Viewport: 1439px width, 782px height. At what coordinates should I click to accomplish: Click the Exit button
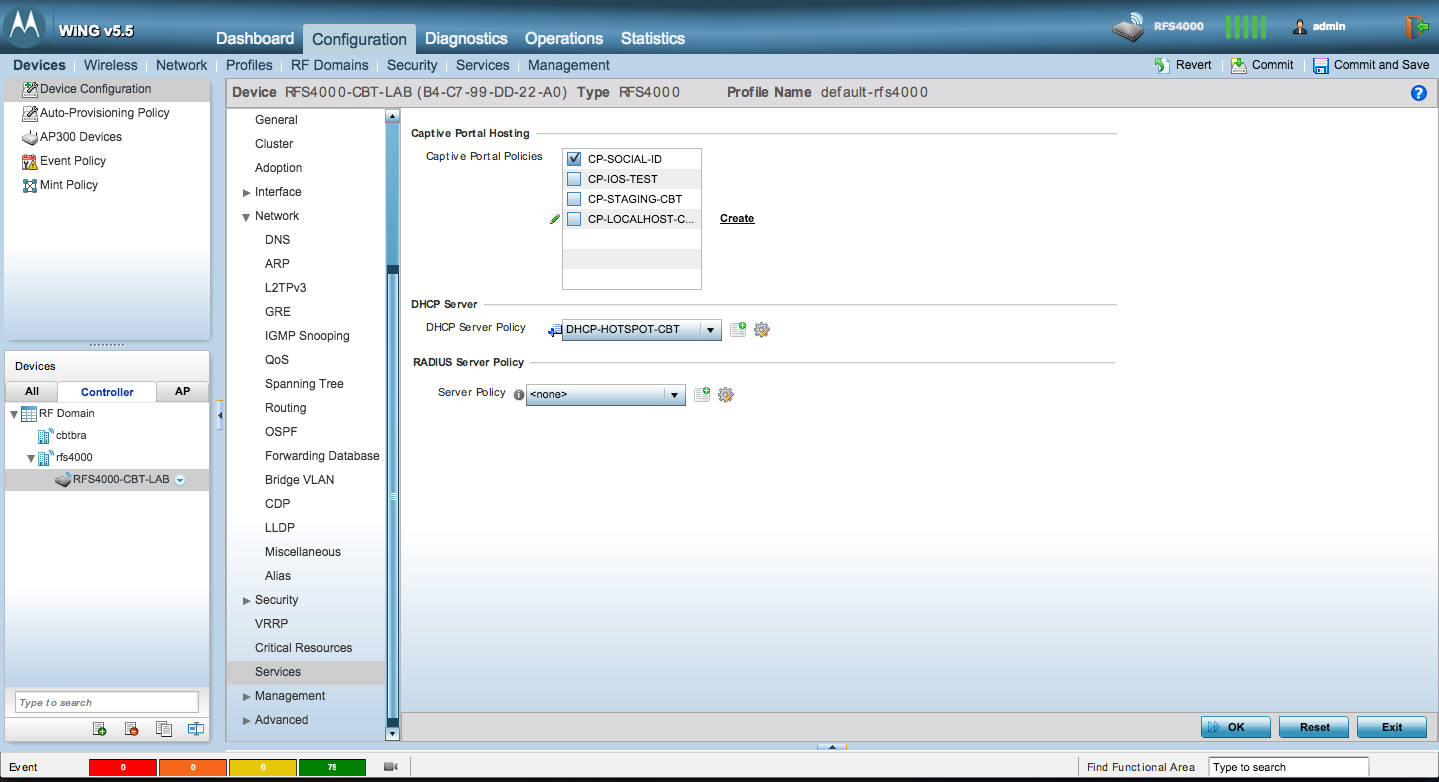click(1392, 727)
